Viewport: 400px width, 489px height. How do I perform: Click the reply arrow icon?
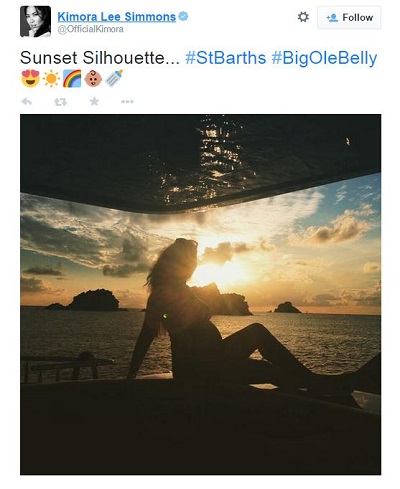(x=26, y=101)
